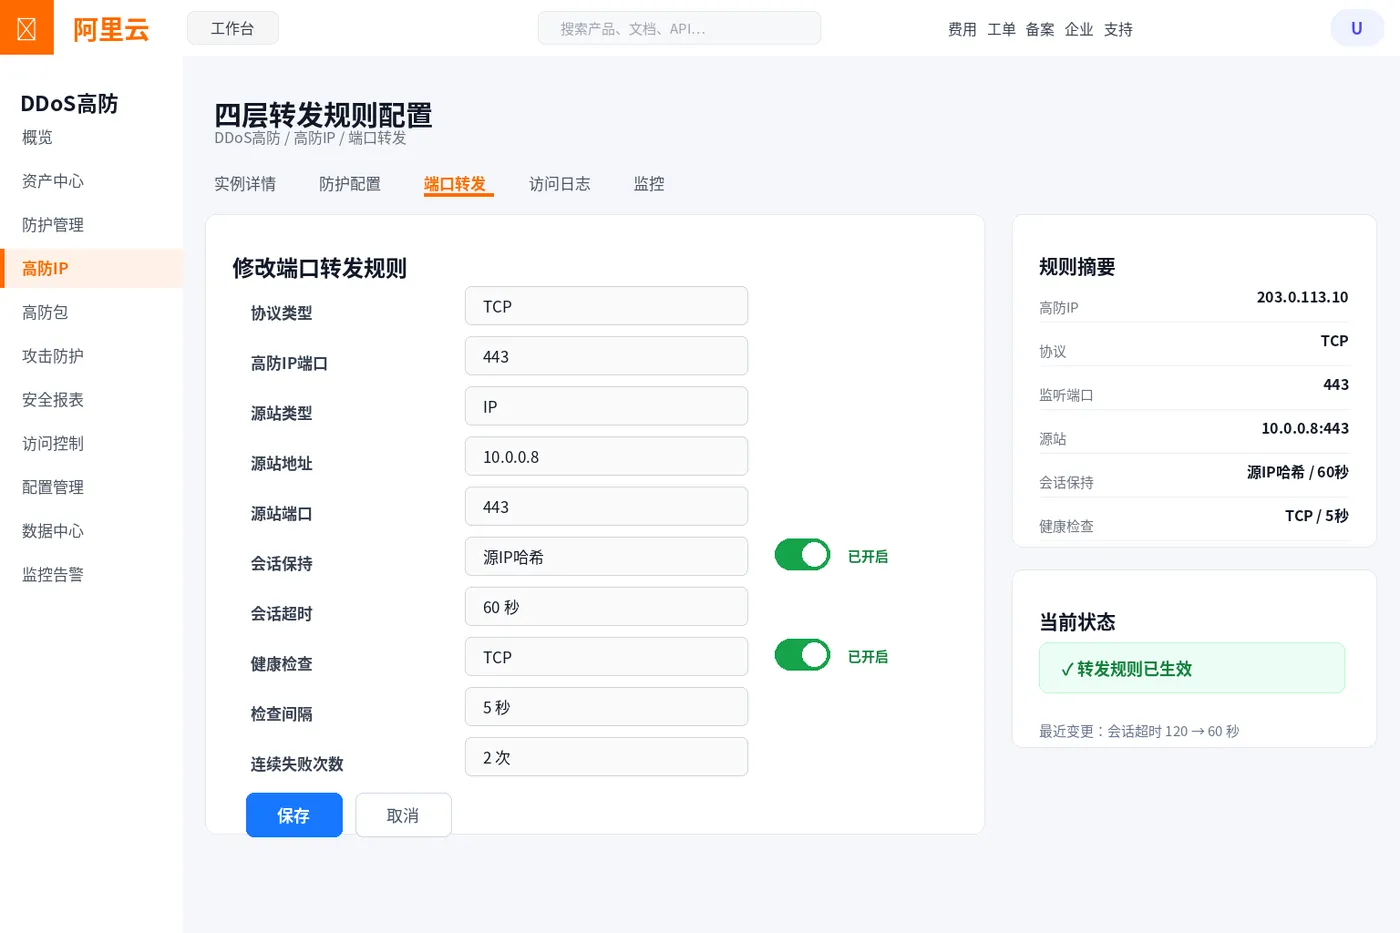Click the 转发规则已生效 status banner
Screen dimensions: 1400x933
point(1192,668)
